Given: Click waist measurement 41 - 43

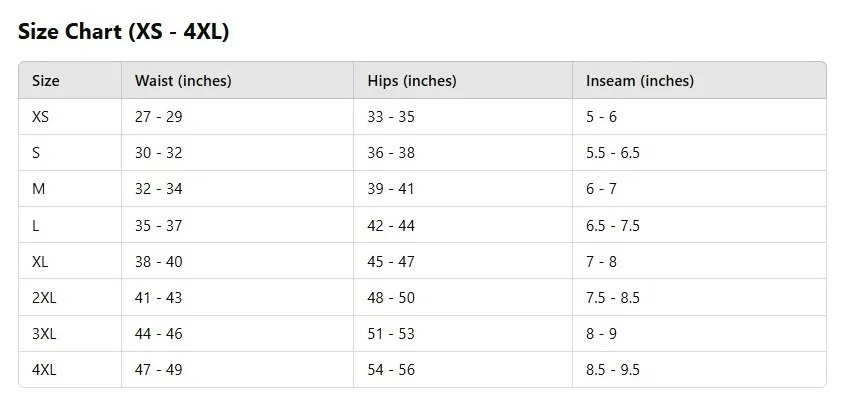Looking at the screenshot, I should (159, 297).
